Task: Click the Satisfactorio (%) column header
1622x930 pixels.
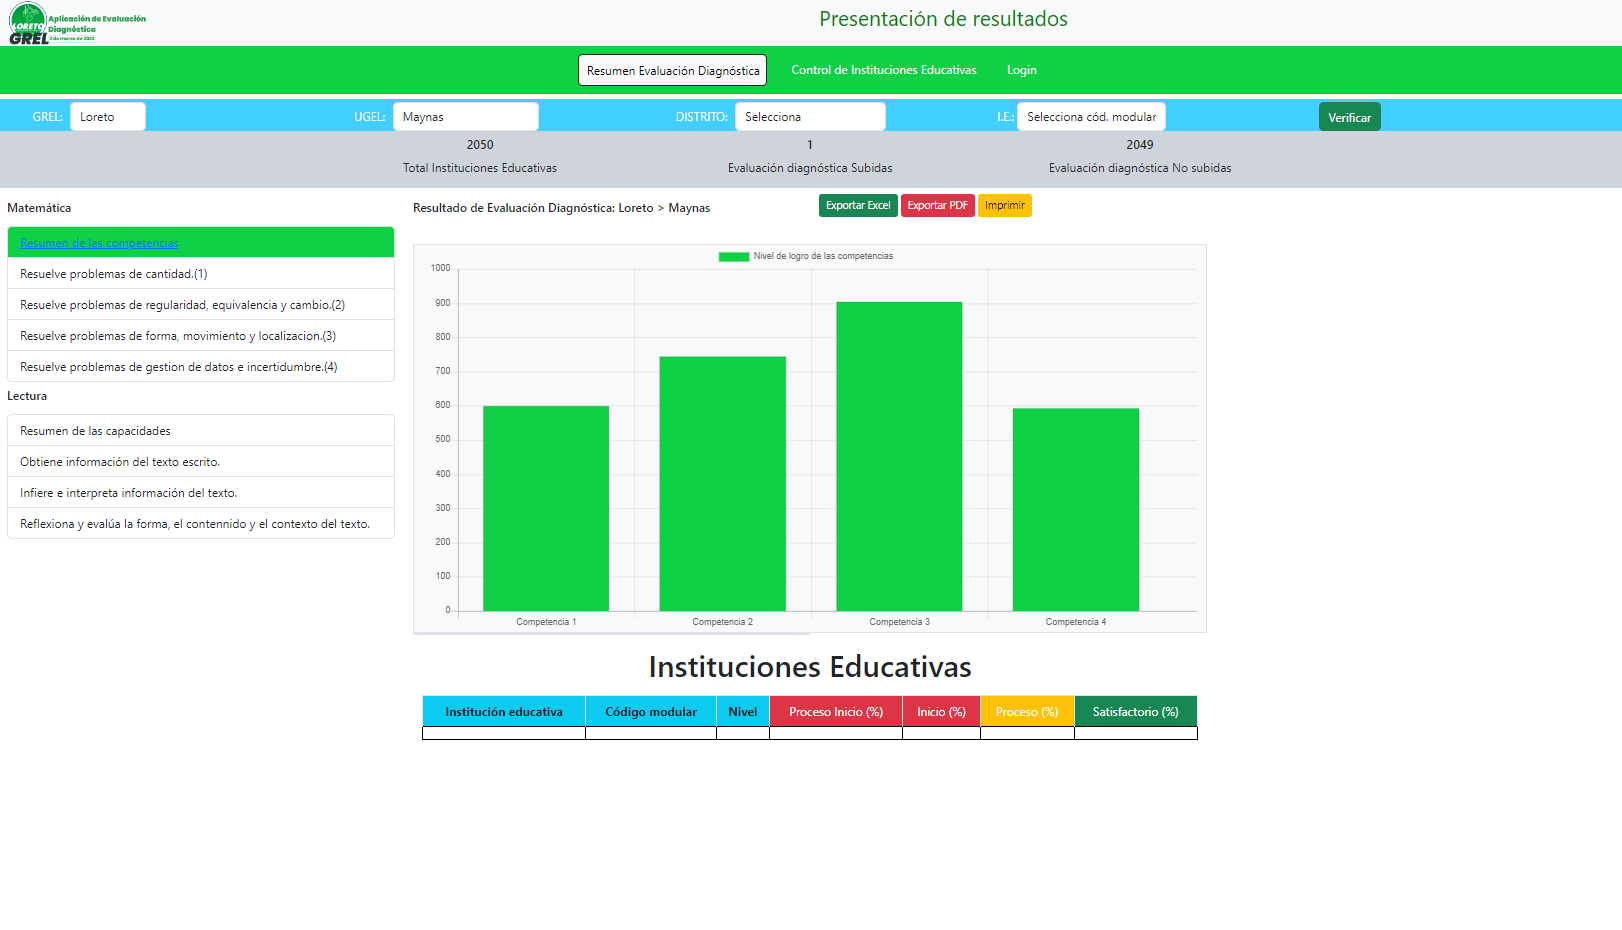Action: [1135, 712]
